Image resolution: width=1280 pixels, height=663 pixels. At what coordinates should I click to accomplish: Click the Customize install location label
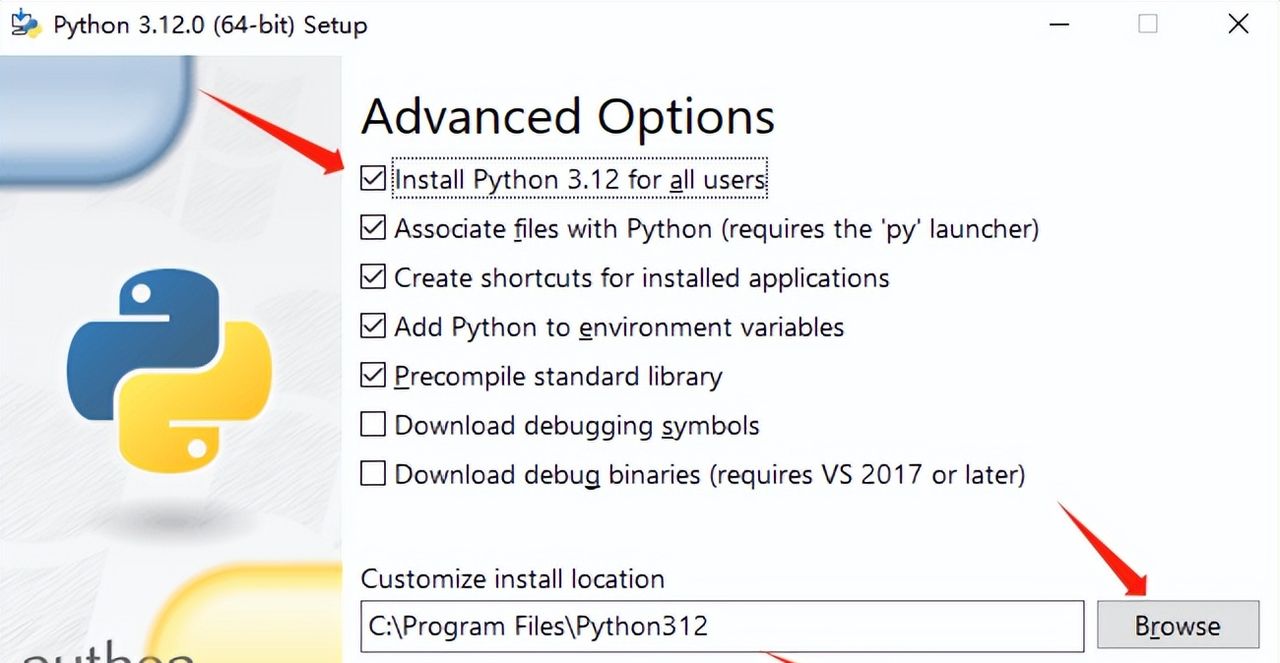click(512, 579)
